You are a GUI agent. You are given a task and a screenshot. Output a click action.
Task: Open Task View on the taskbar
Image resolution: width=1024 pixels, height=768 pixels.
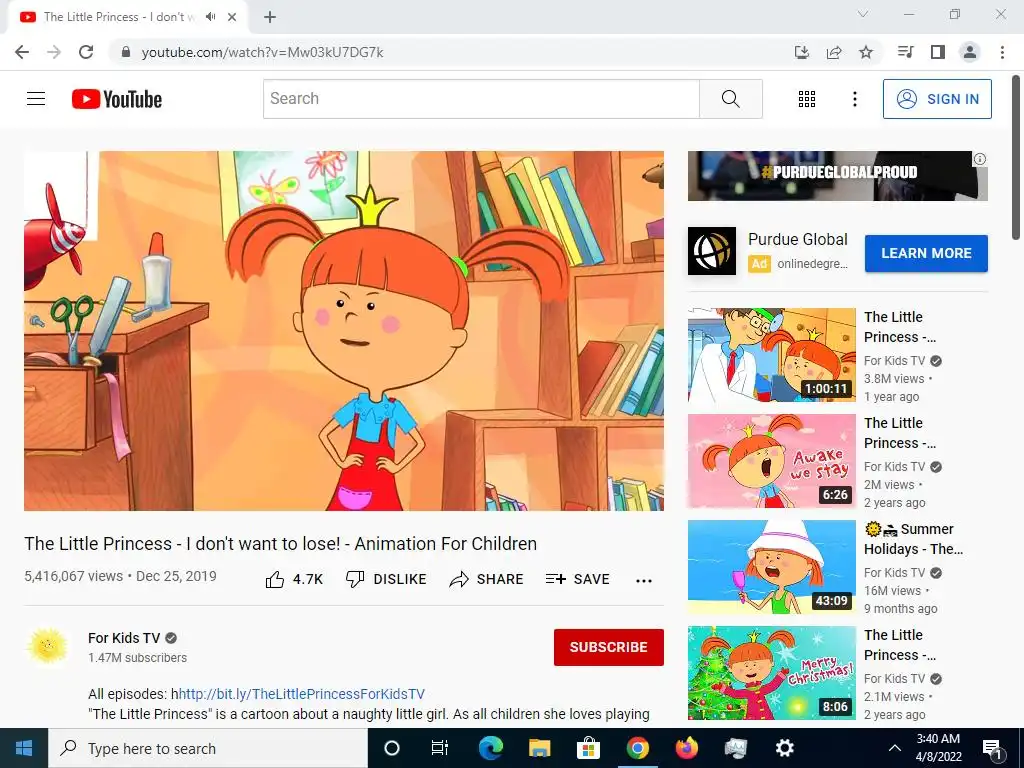pos(440,748)
